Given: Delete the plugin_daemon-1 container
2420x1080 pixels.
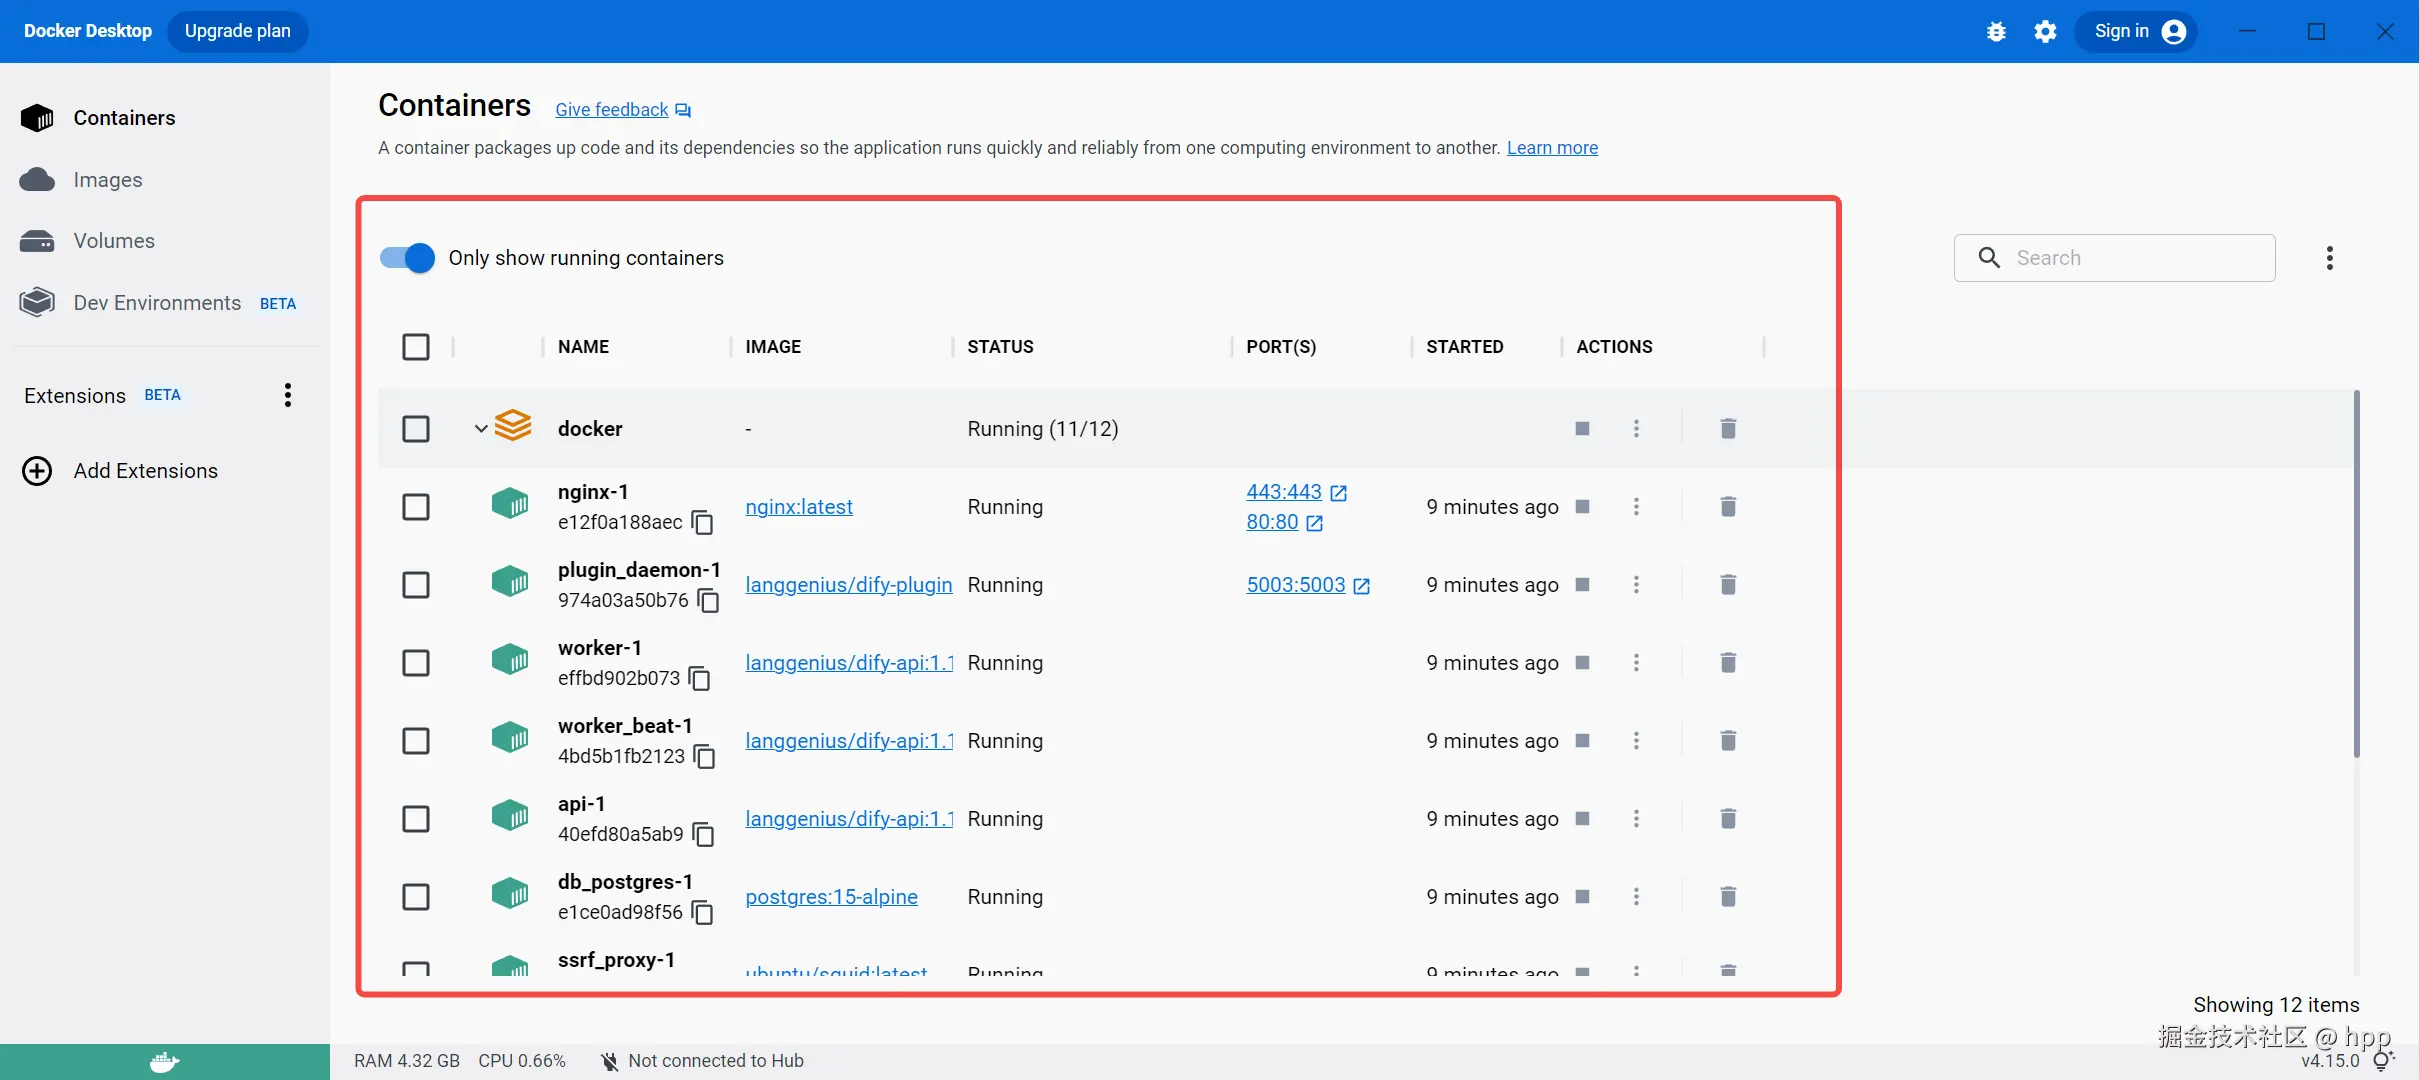Looking at the screenshot, I should click(x=1727, y=585).
